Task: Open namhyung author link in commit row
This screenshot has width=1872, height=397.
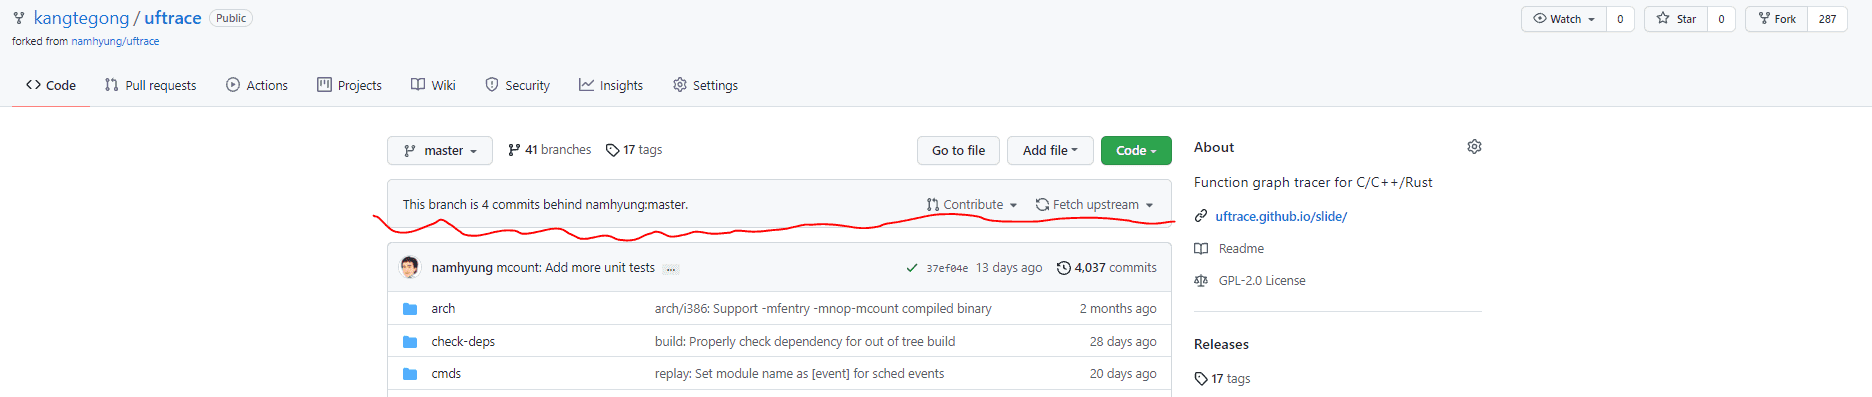Action: (x=462, y=268)
